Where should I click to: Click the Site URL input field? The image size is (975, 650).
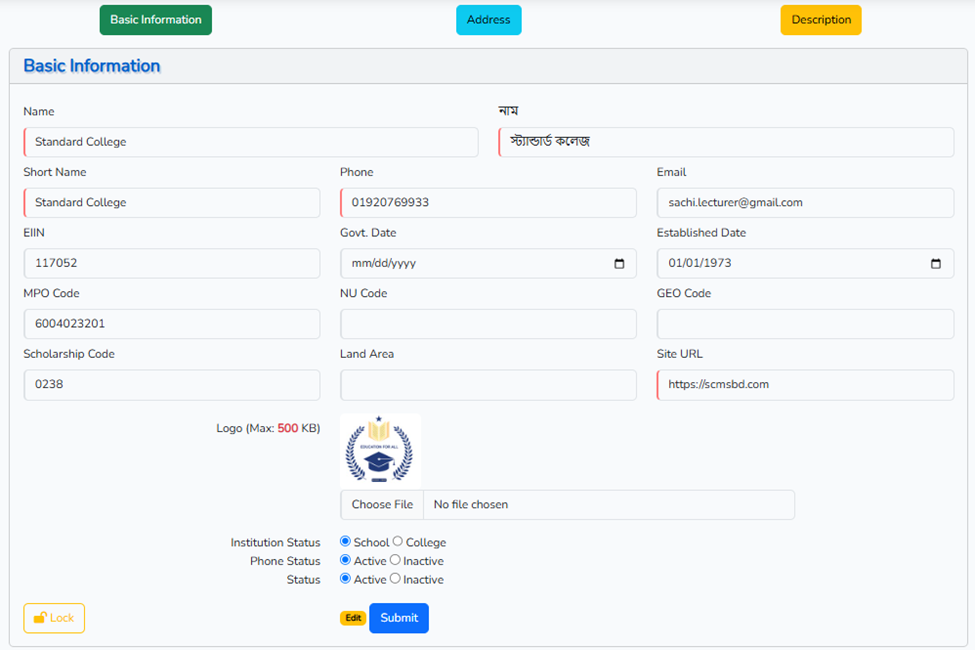[x=805, y=385]
